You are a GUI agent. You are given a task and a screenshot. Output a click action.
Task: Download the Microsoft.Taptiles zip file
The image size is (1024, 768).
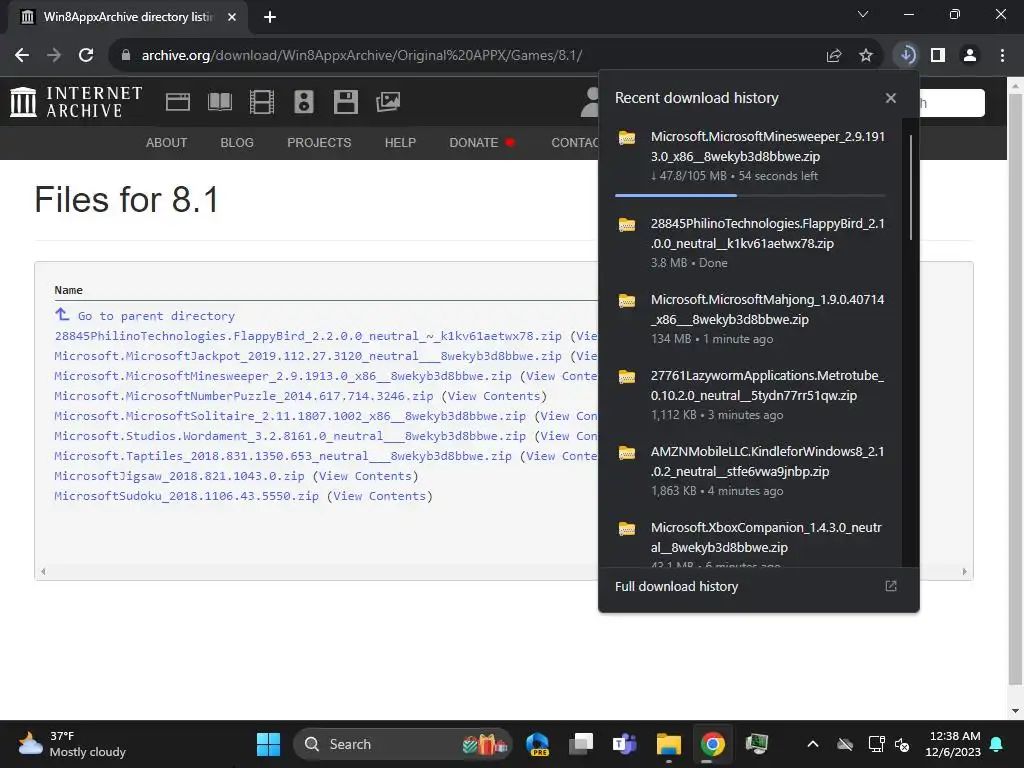[x=283, y=456]
